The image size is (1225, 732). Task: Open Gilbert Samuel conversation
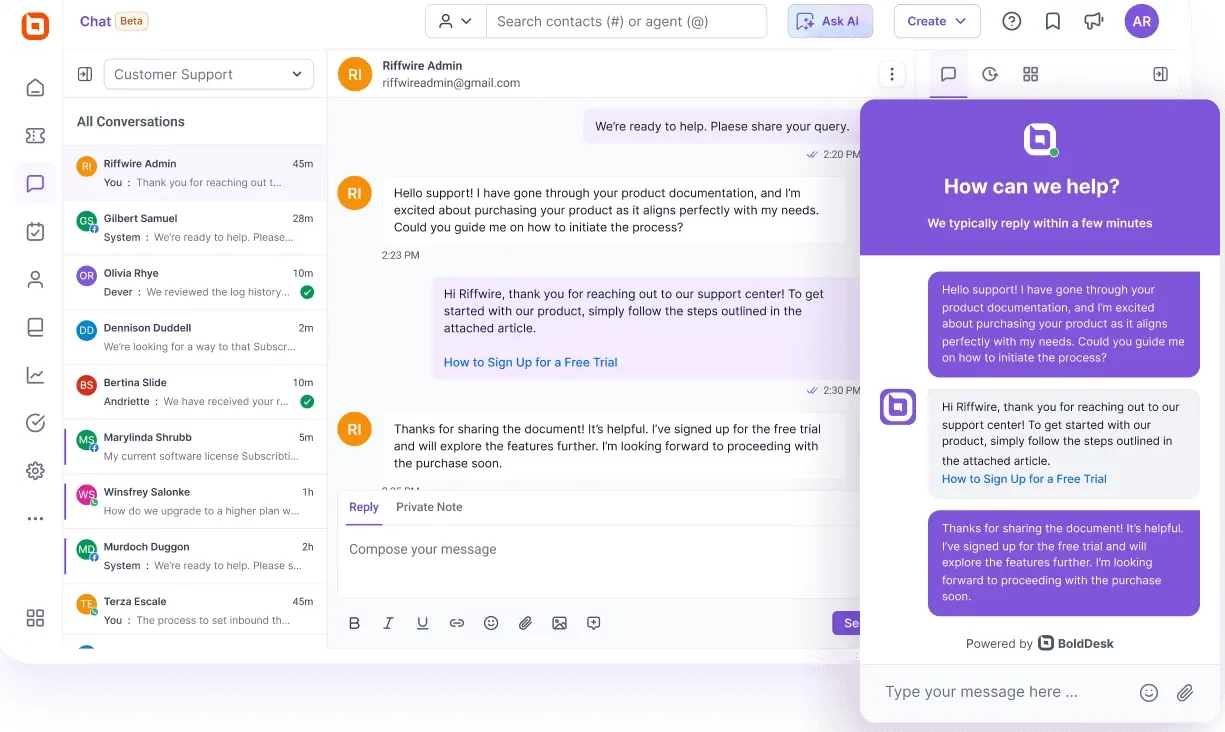coord(195,228)
